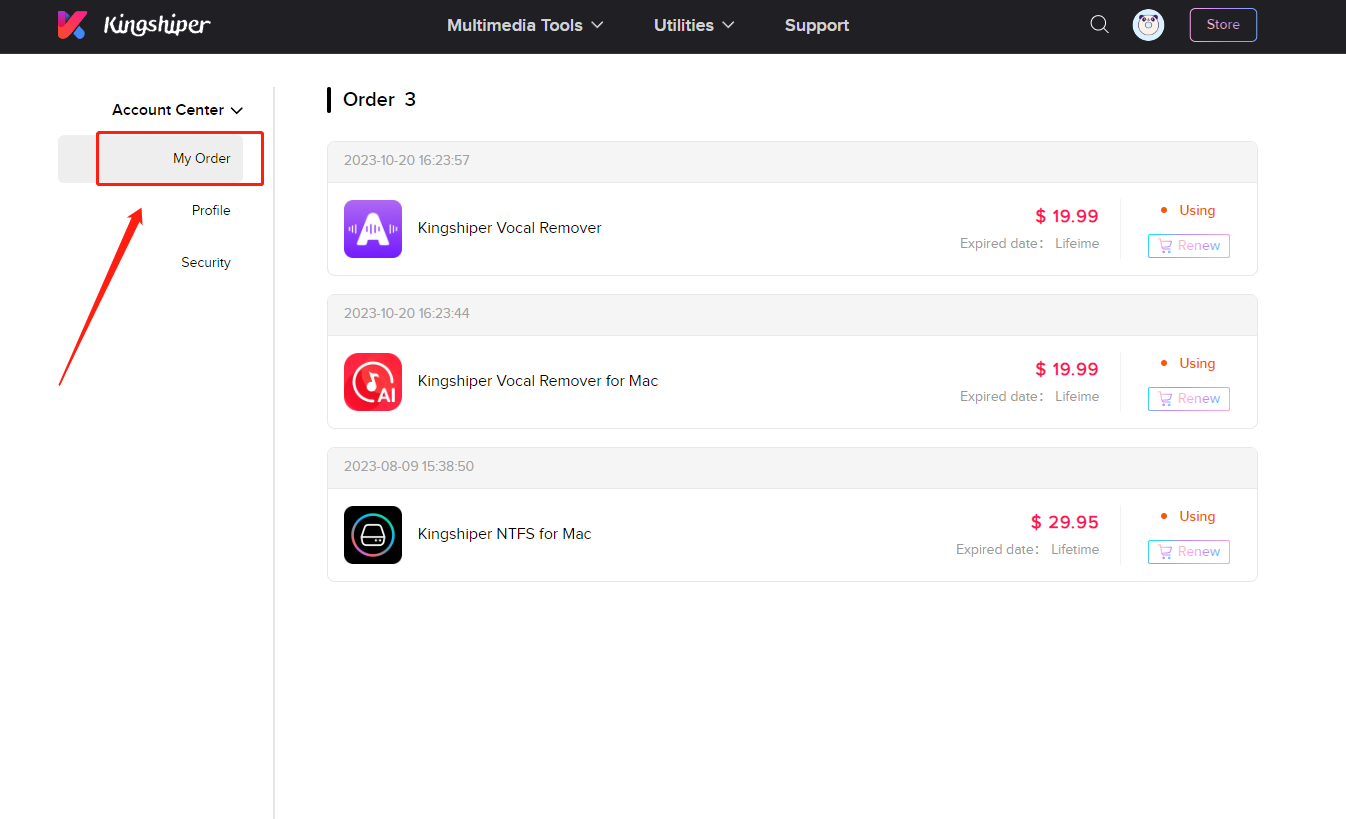Open the Store button

pyautogui.click(x=1223, y=25)
